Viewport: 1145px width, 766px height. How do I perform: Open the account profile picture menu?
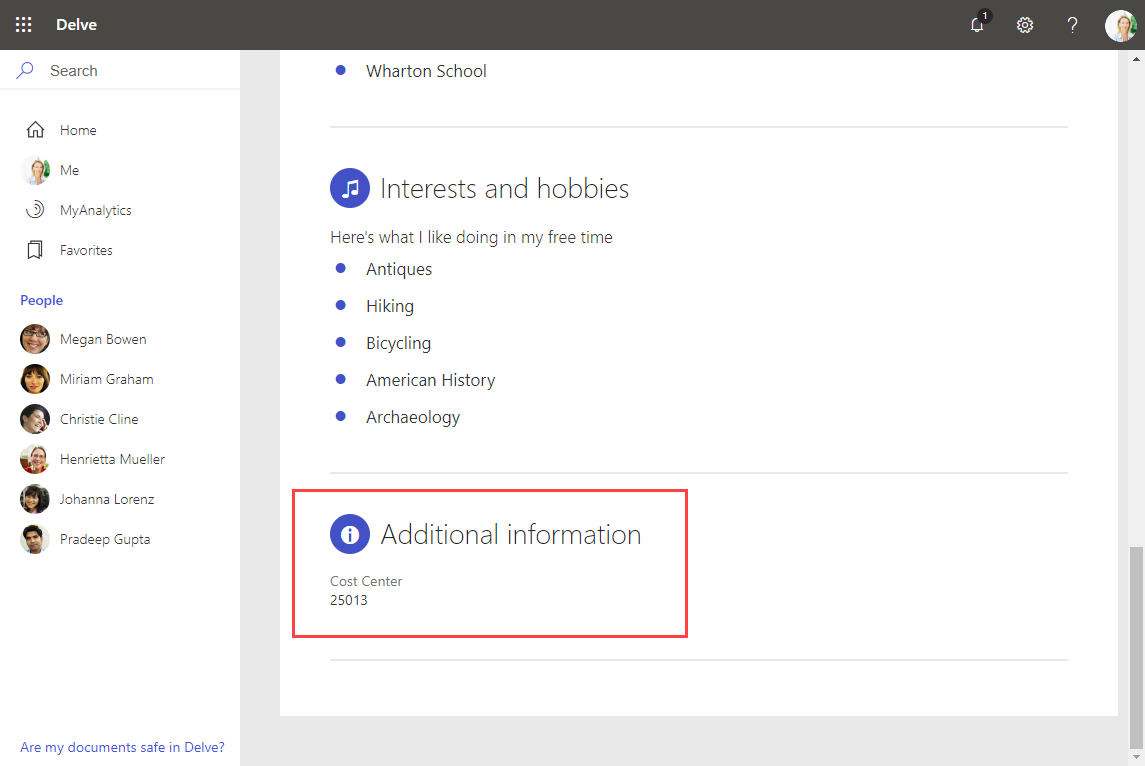(1120, 25)
